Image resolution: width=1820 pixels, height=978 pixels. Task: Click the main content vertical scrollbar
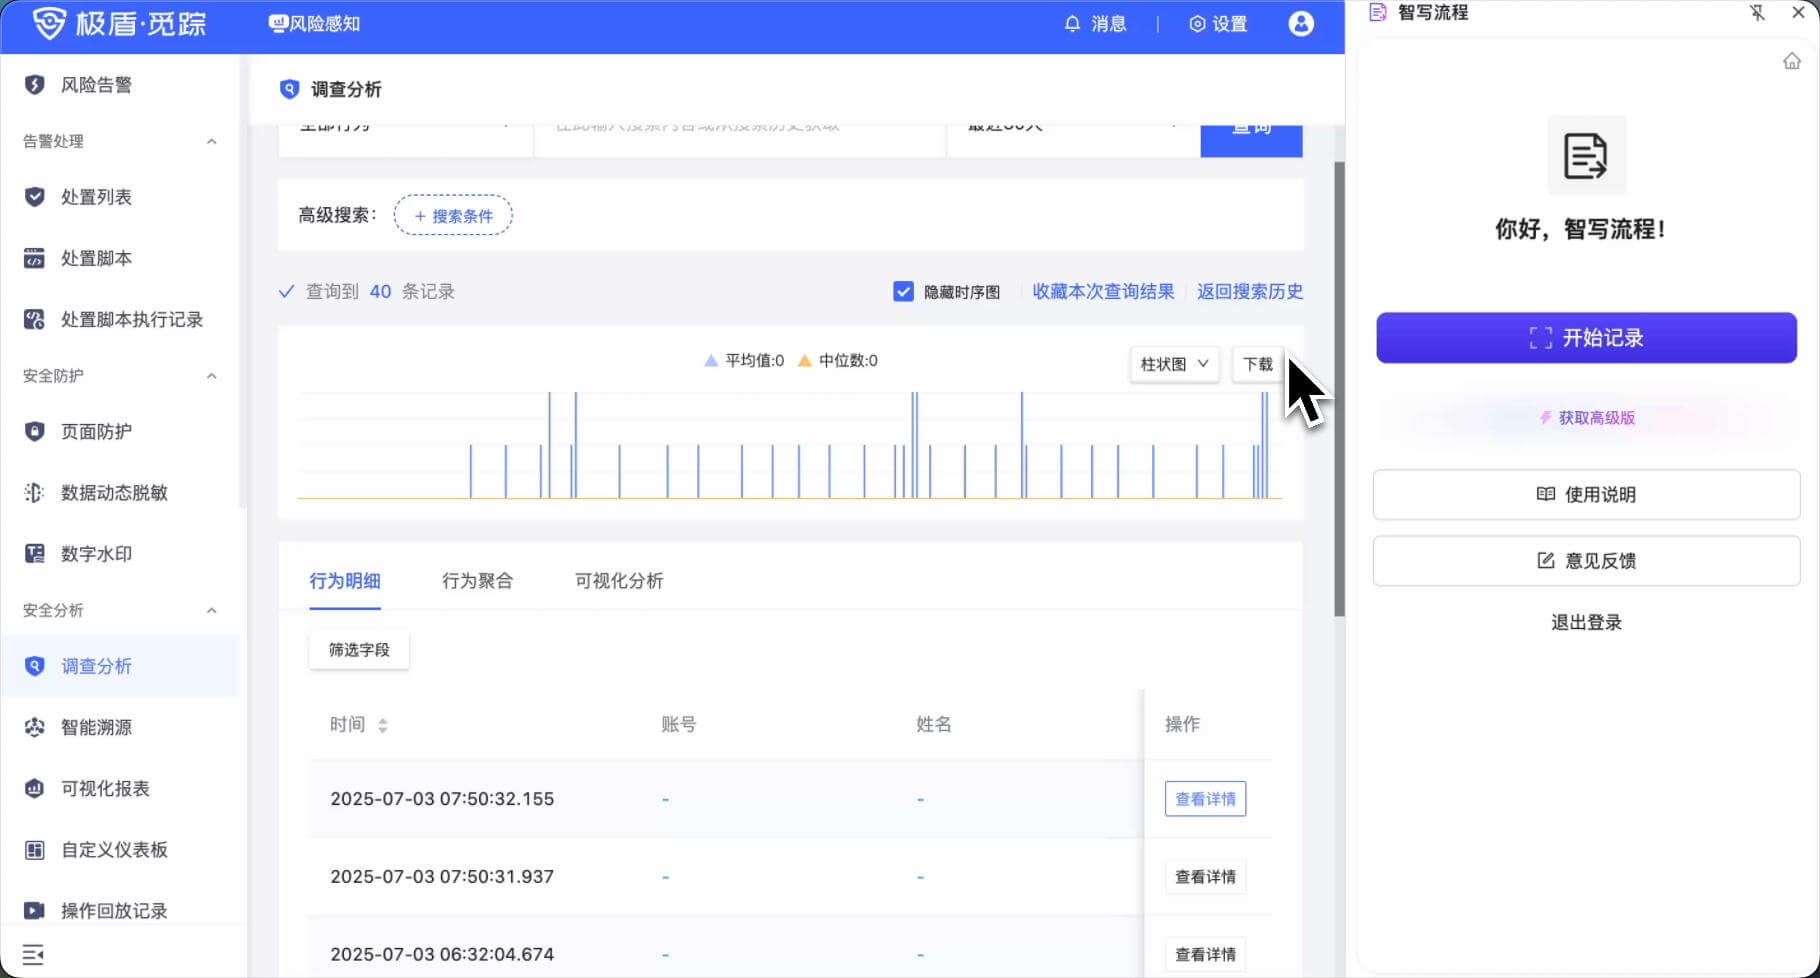pos(1339,390)
